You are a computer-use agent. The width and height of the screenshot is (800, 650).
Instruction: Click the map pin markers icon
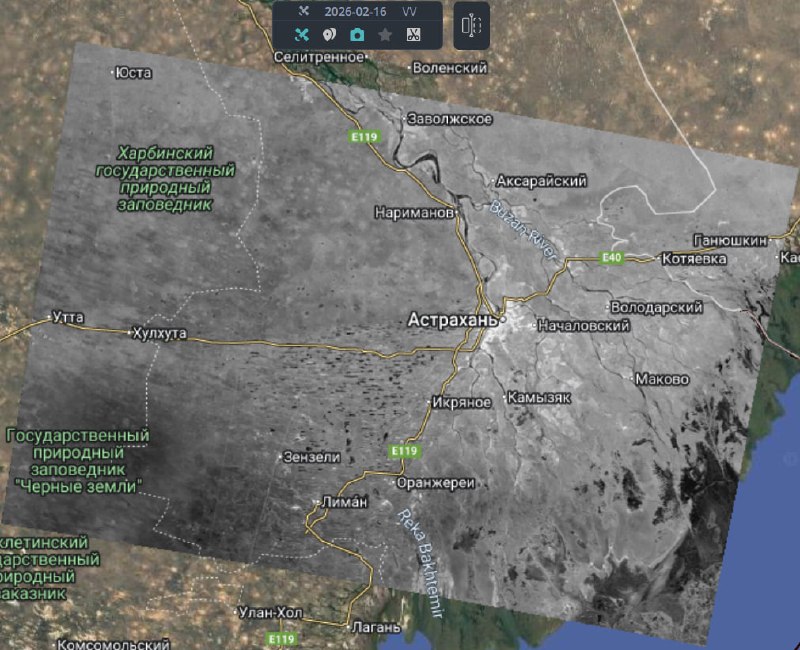coord(330,35)
